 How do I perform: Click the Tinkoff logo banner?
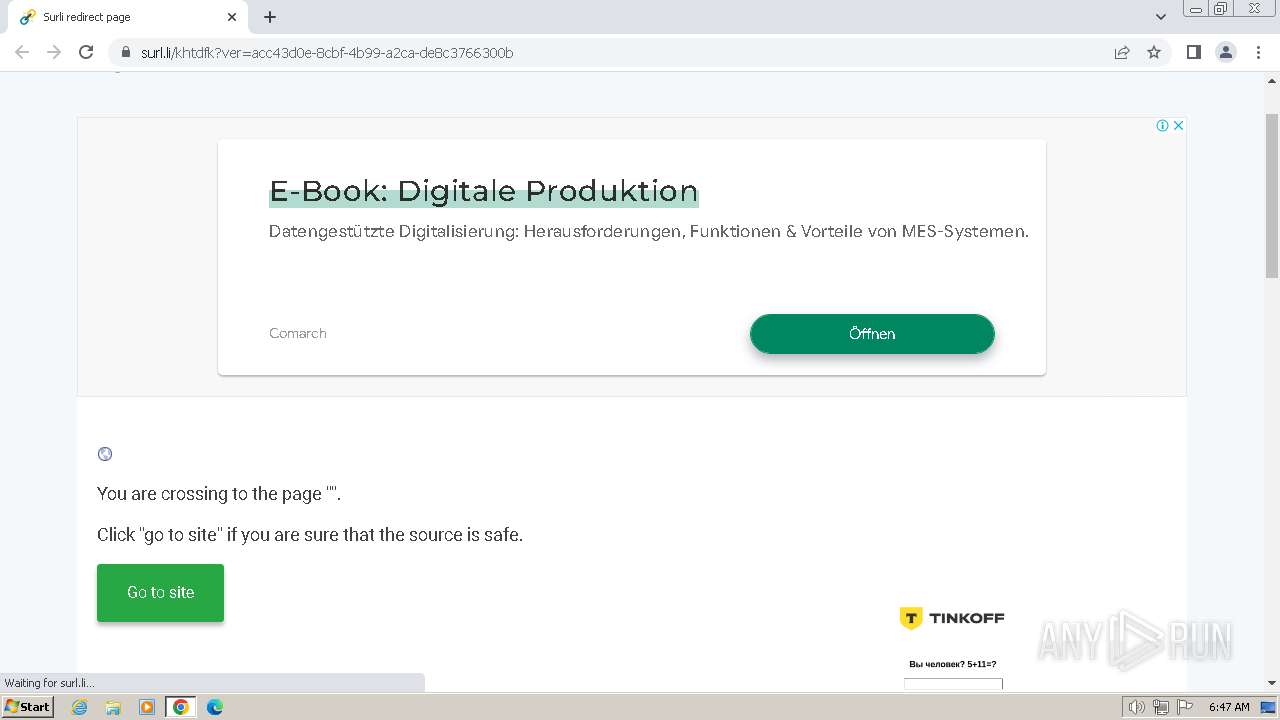952,618
